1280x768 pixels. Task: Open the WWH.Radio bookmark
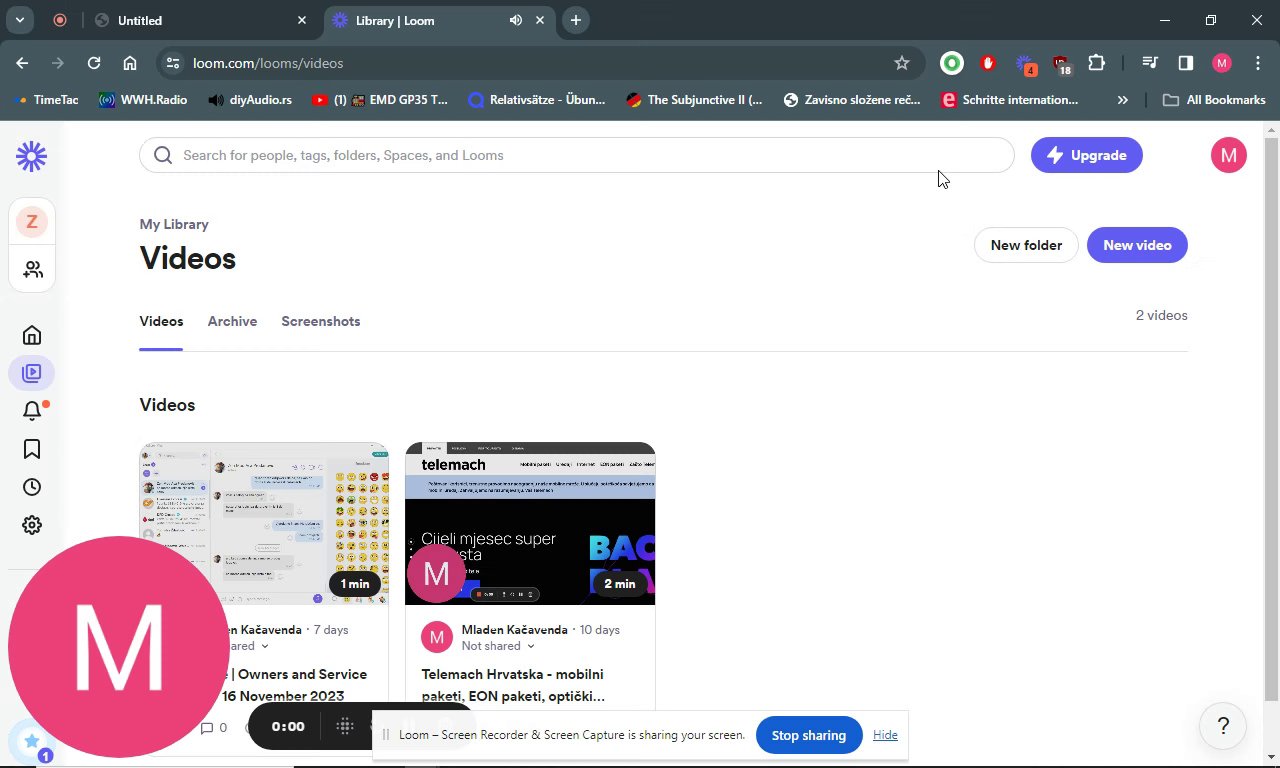pyautogui.click(x=143, y=100)
